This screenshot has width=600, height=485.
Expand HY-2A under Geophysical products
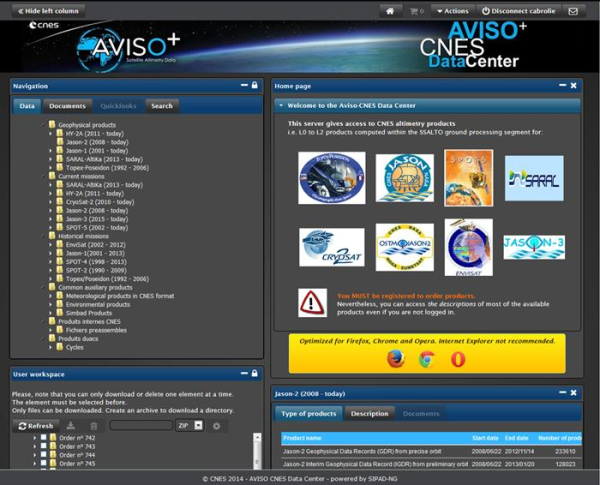(51, 134)
